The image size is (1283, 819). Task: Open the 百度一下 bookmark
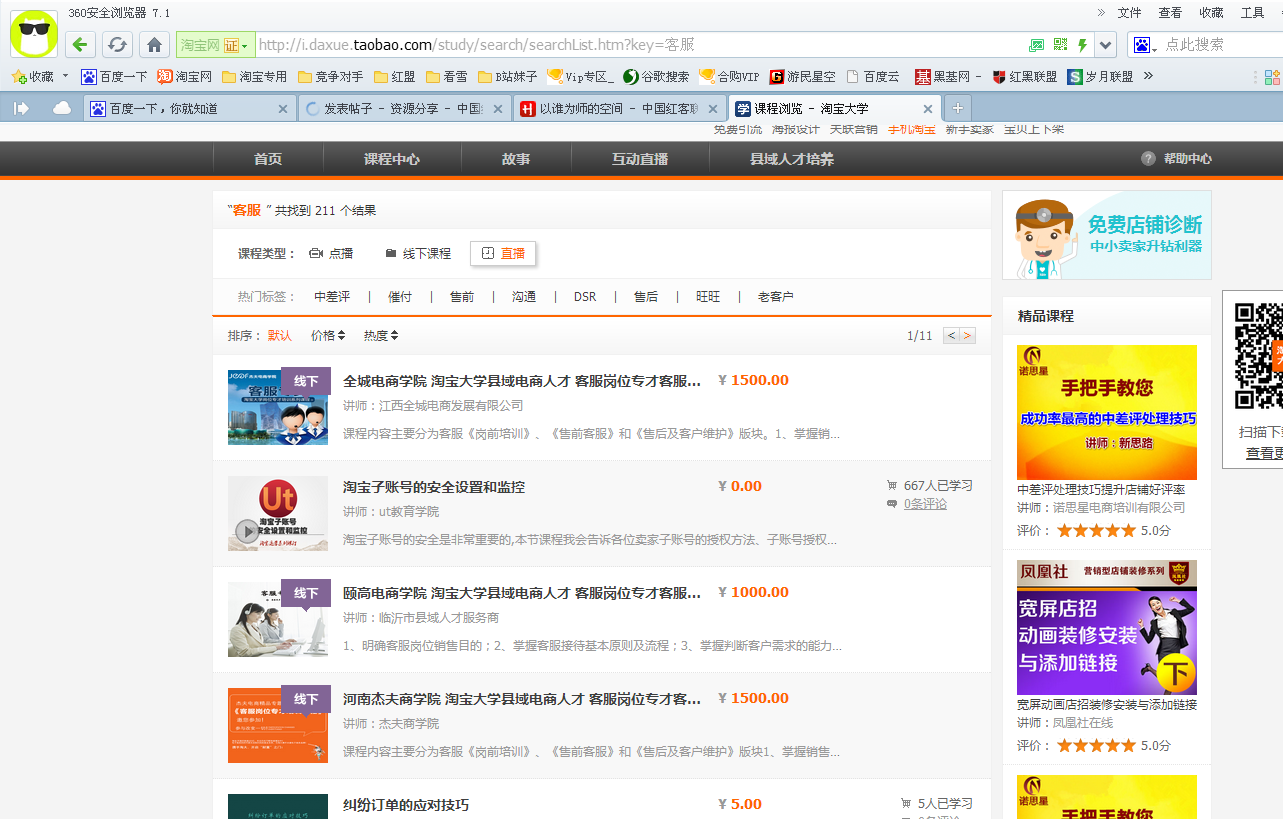114,76
